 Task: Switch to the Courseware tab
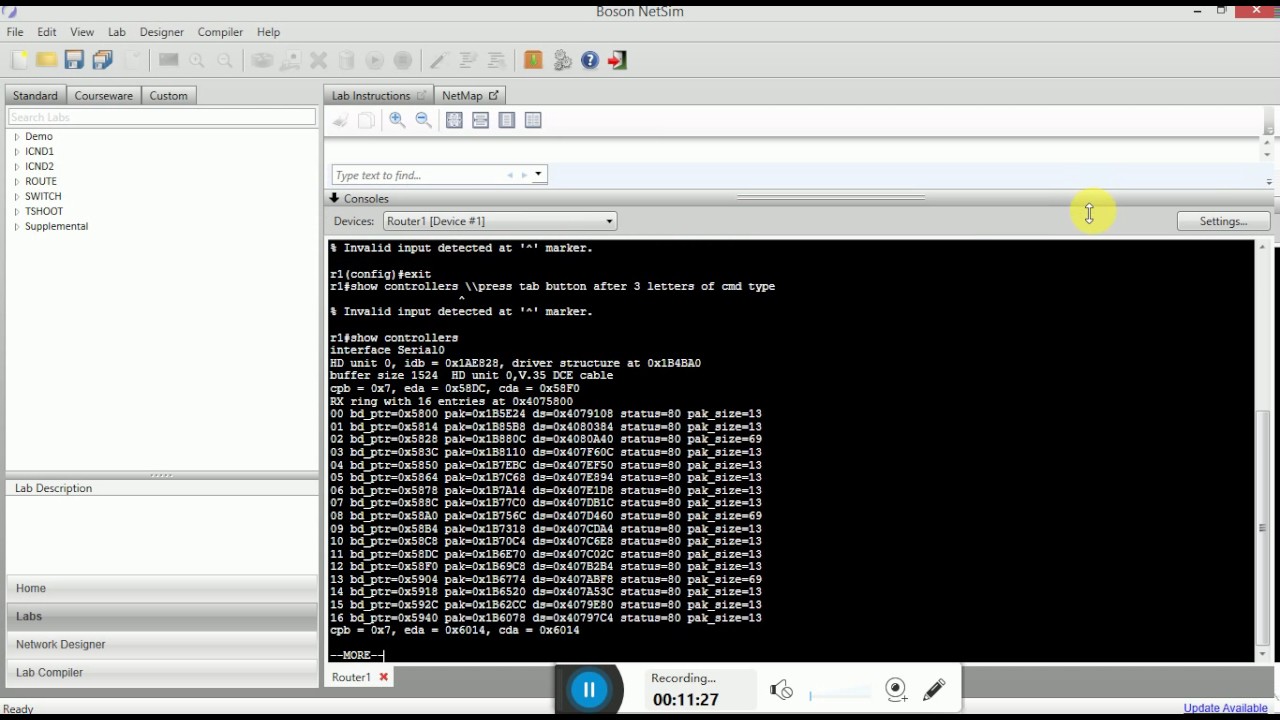(103, 95)
